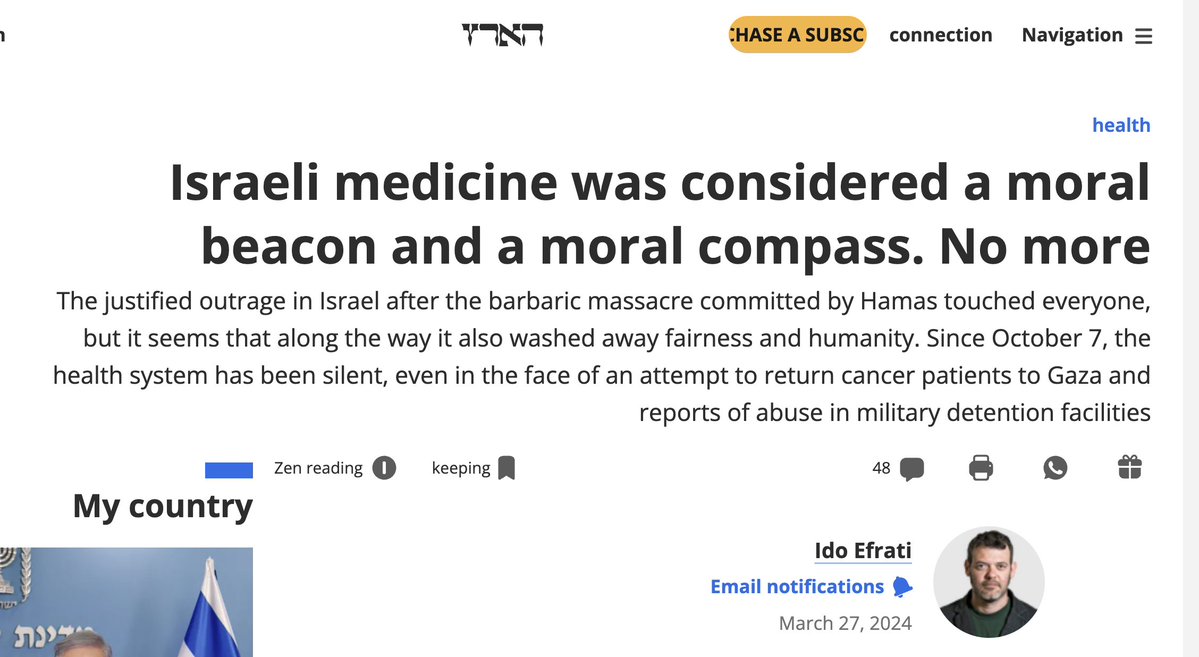
Task: Open the connection login link
Action: pos(940,35)
